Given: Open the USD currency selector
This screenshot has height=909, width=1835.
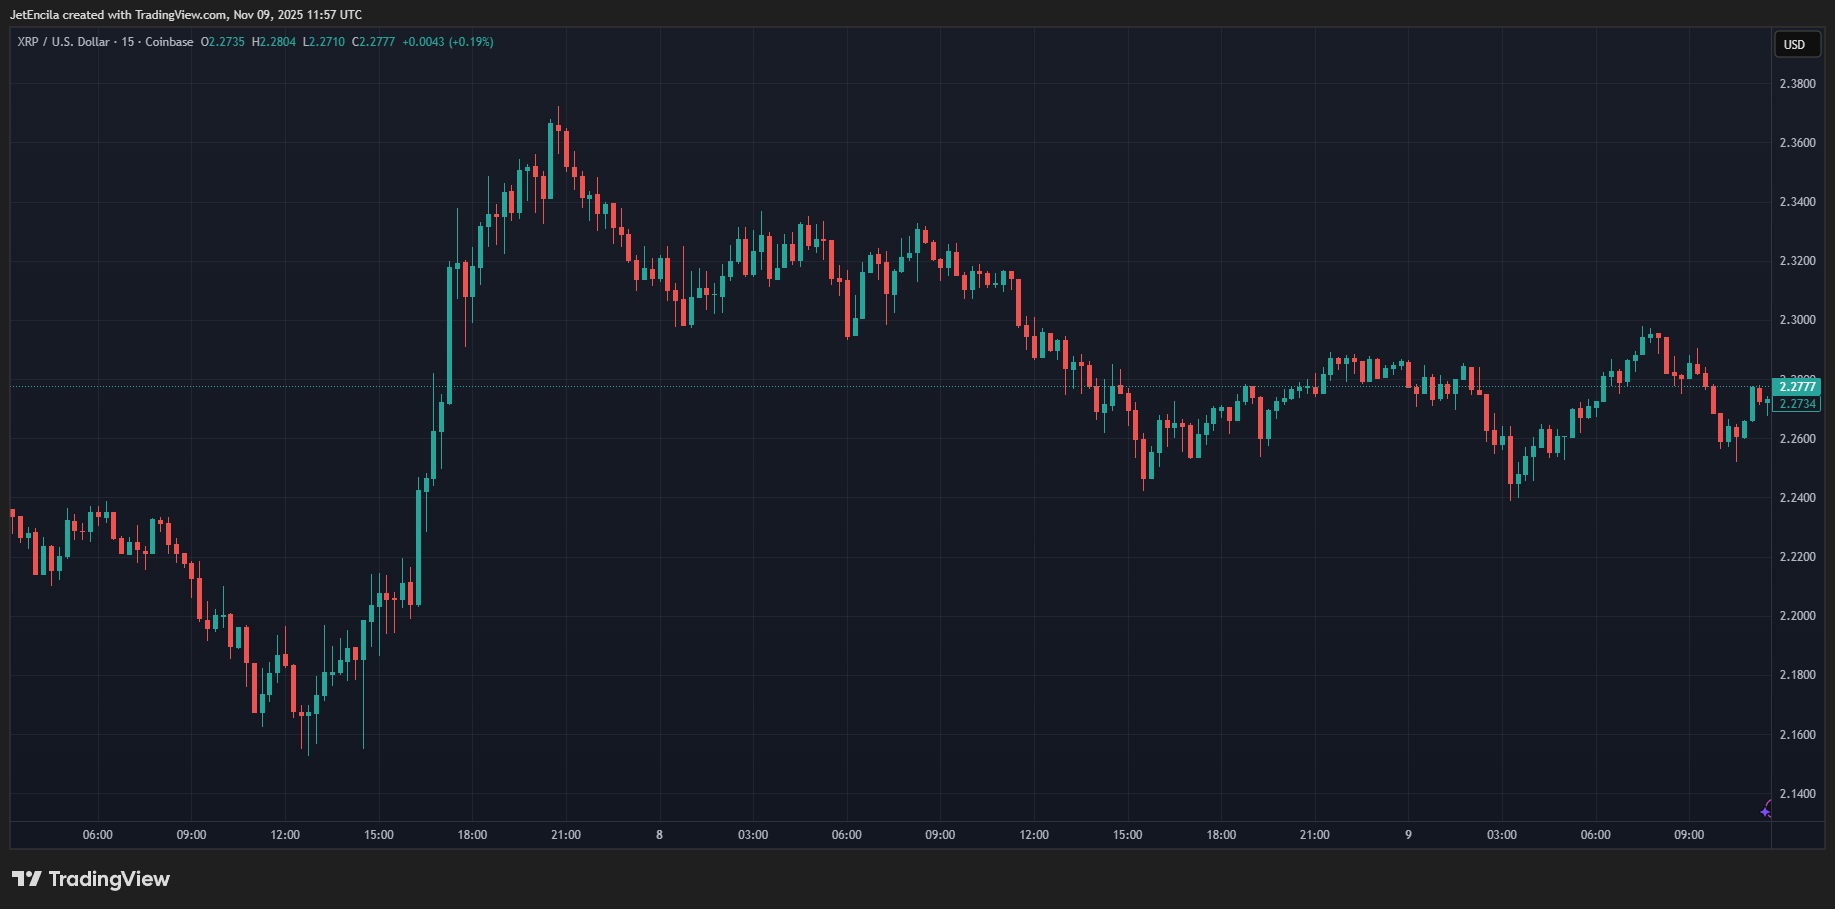Looking at the screenshot, I should coord(1795,45).
